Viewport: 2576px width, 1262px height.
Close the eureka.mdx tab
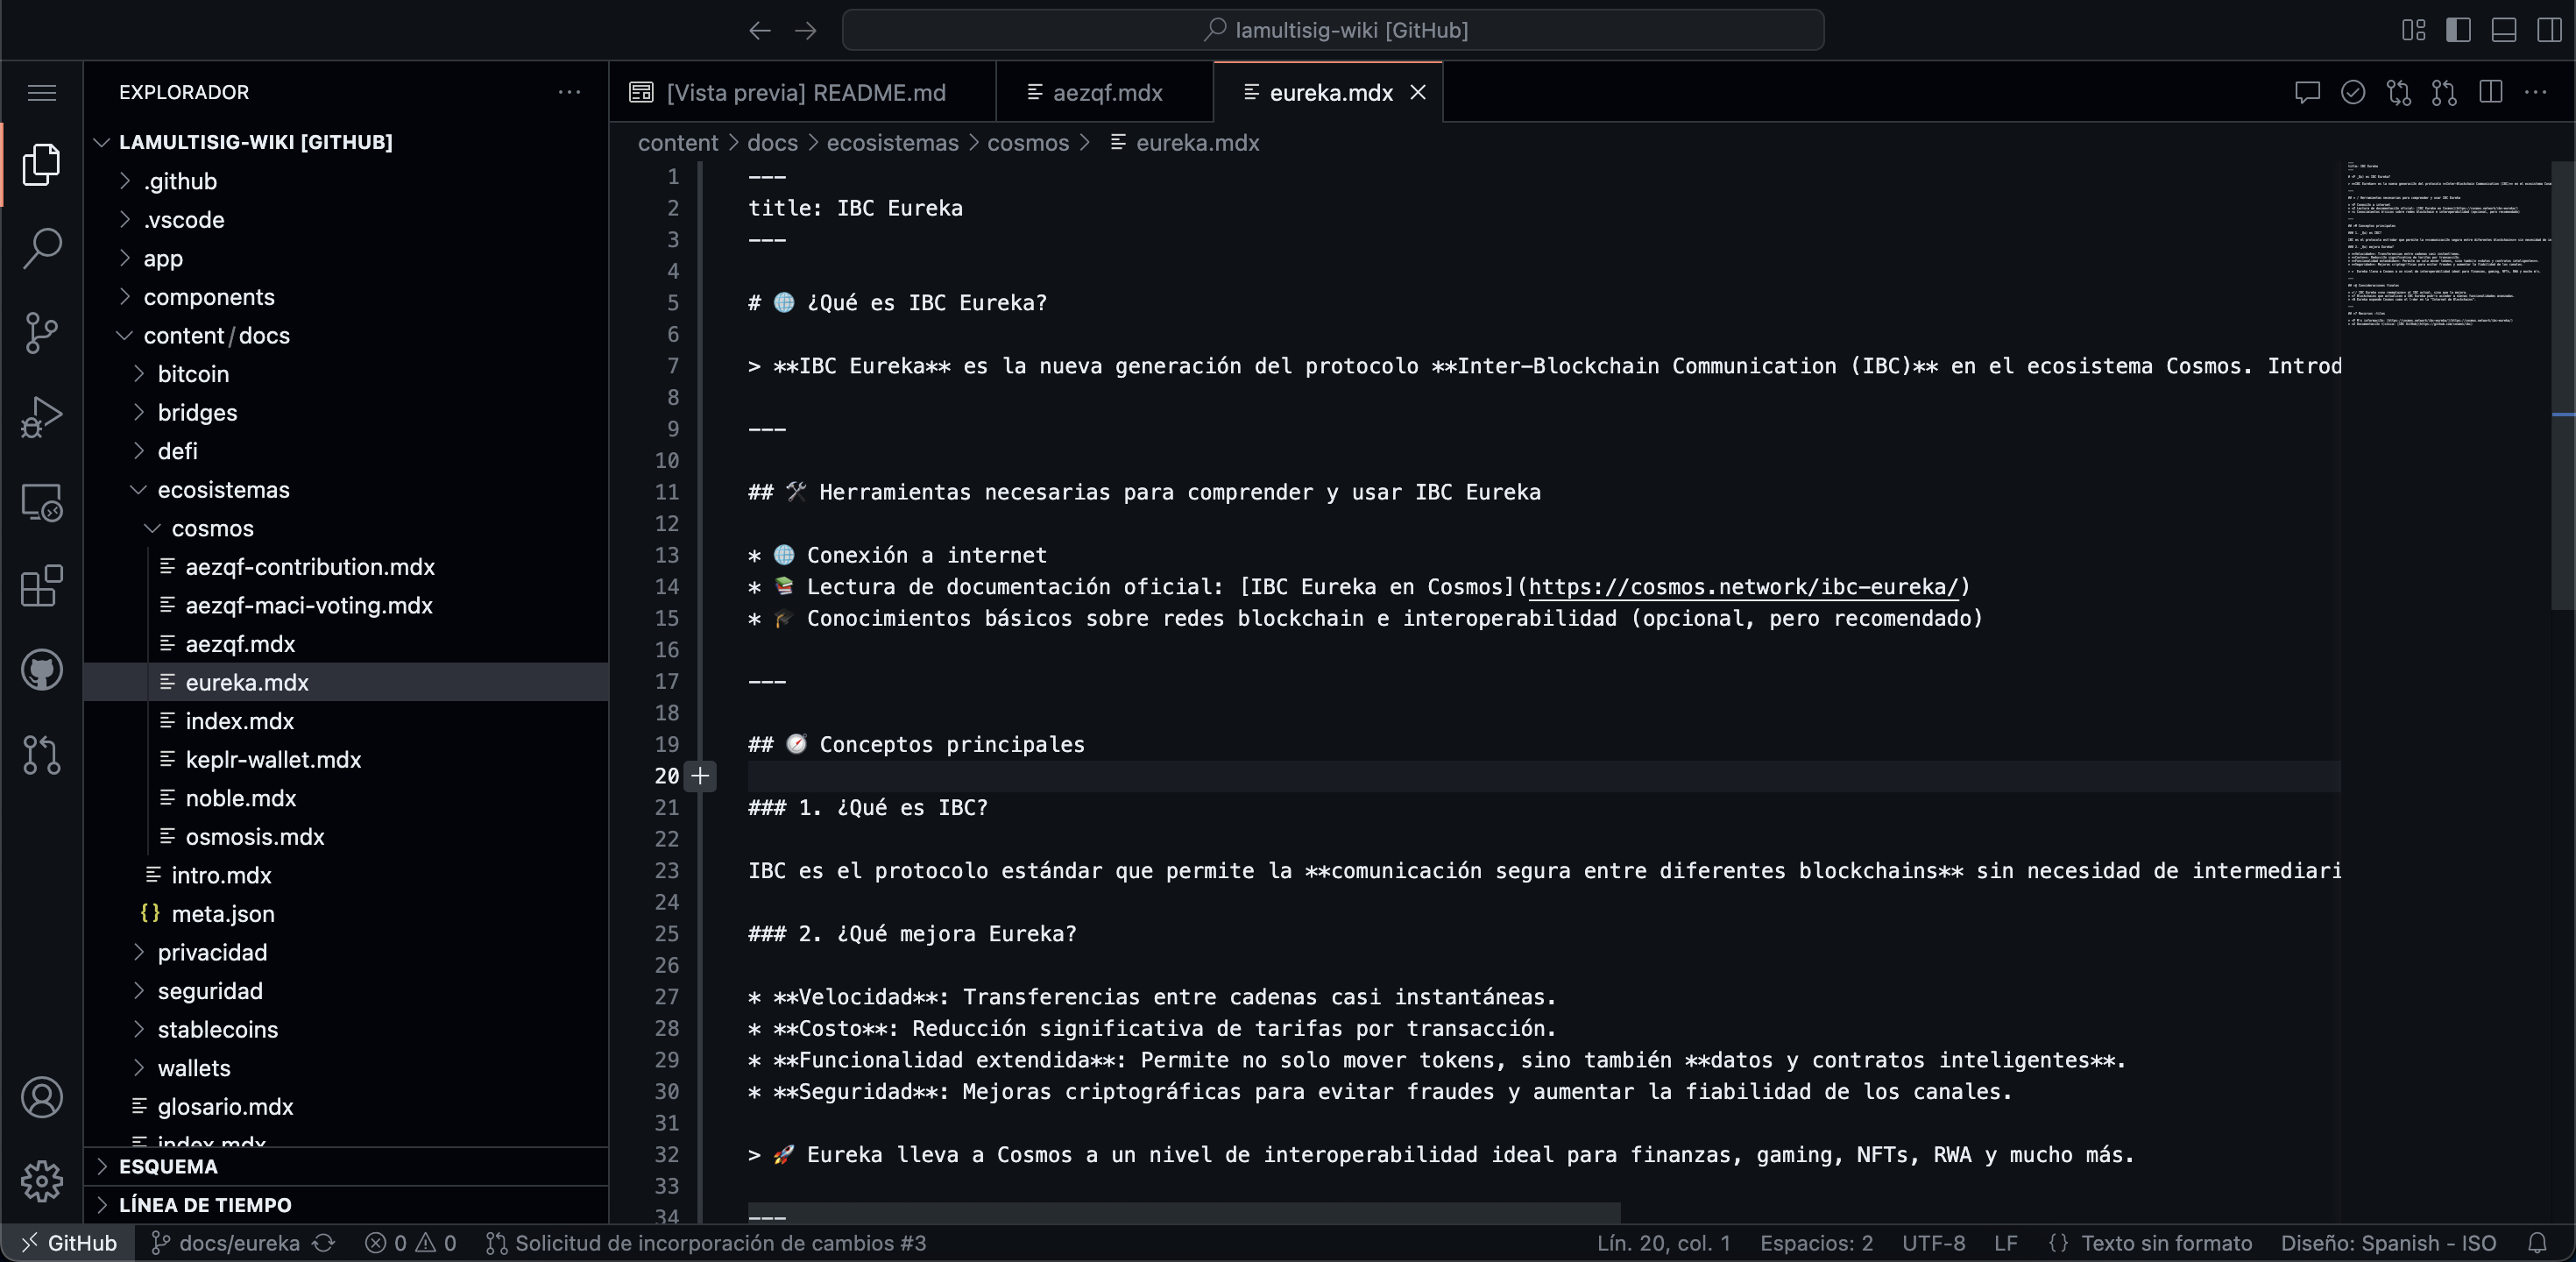pyautogui.click(x=1418, y=92)
